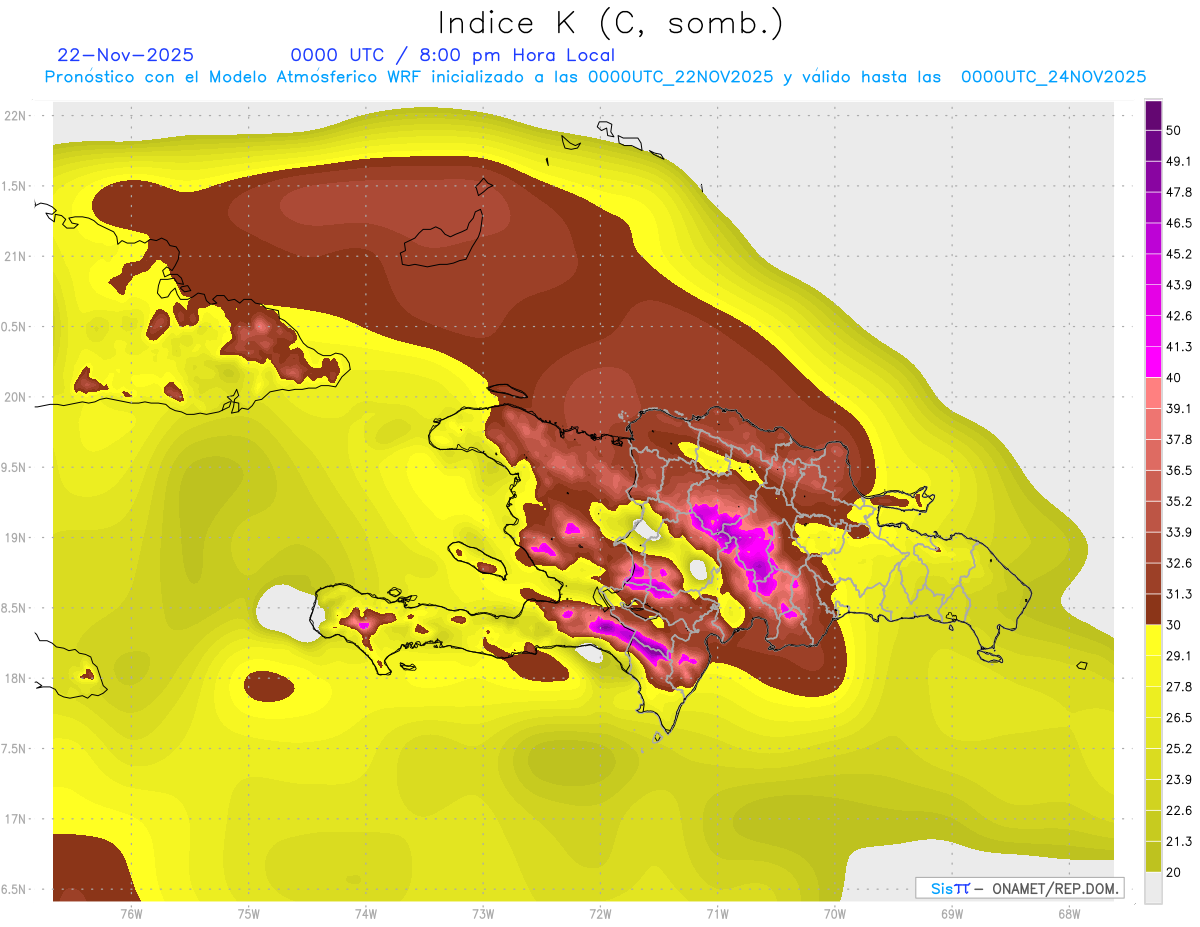Pick the dark purple swatch above 50
The image size is (1200, 927).
pyautogui.click(x=1154, y=115)
